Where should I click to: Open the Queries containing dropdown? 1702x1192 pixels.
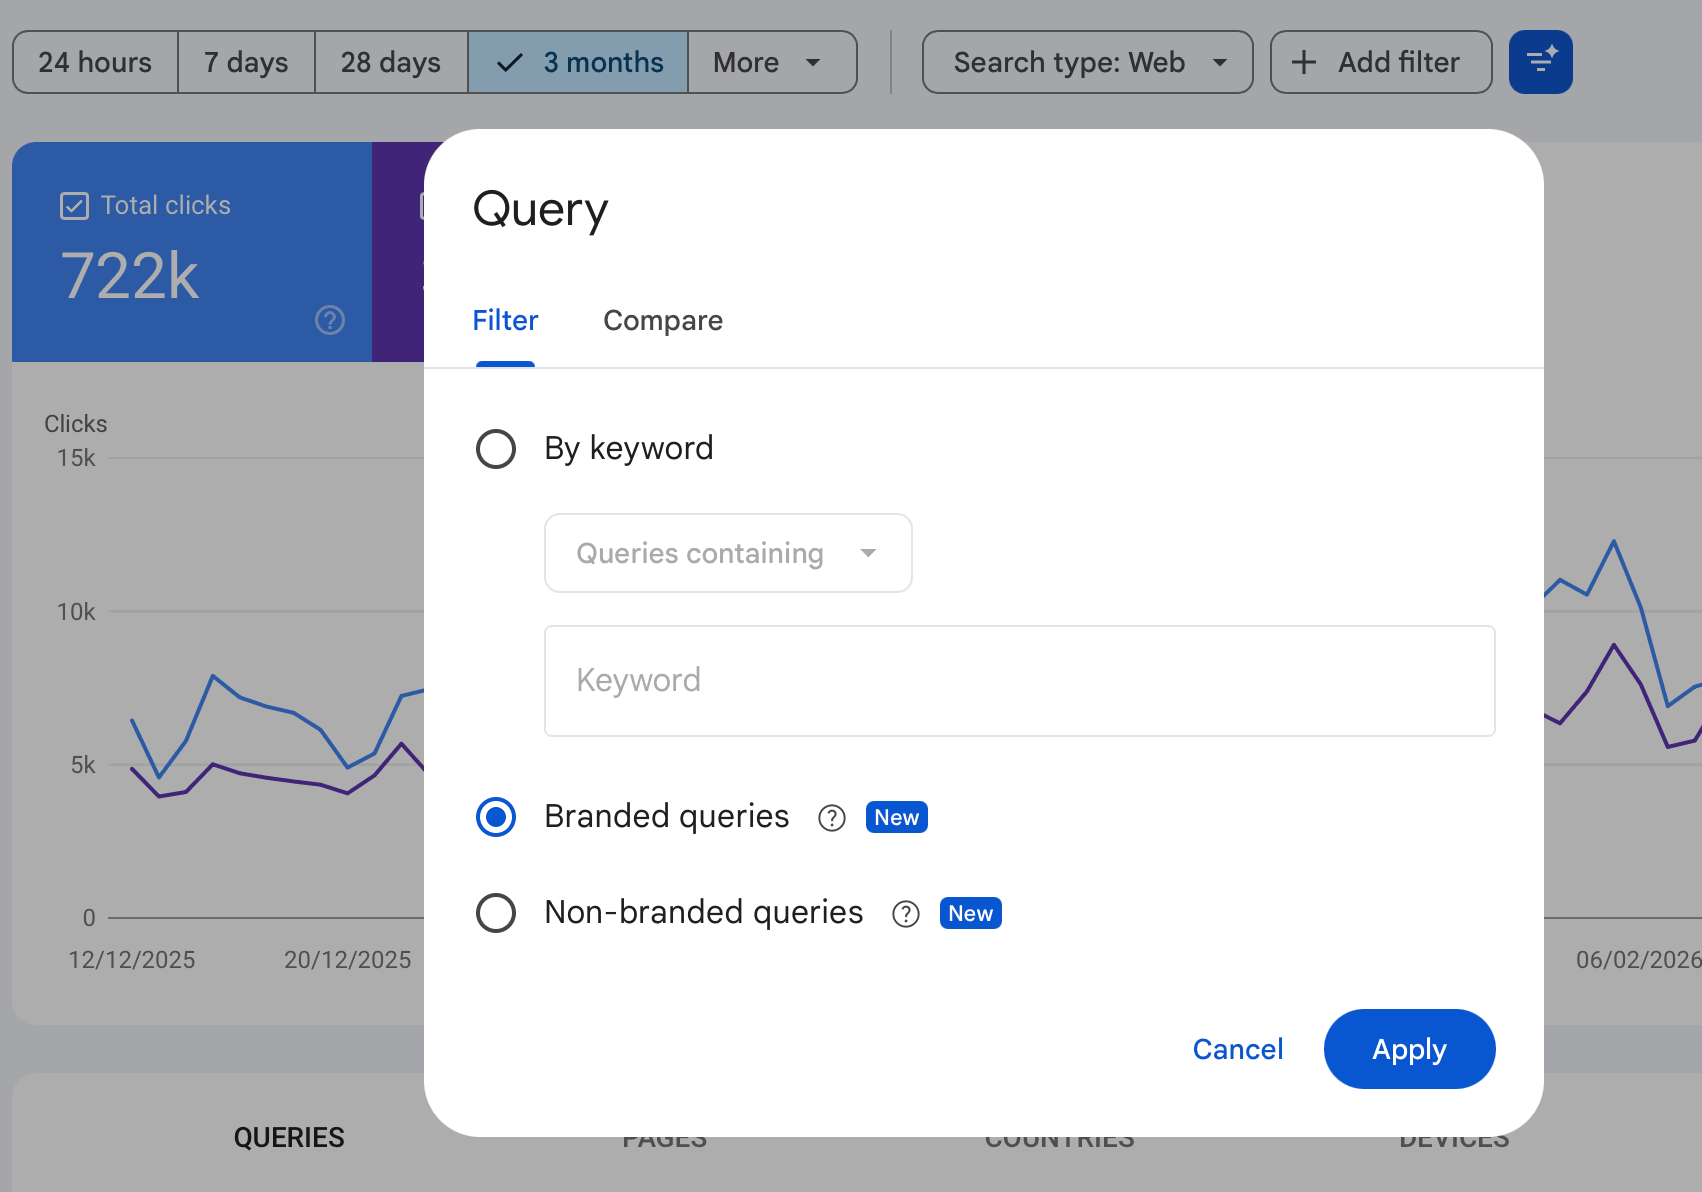[728, 553]
